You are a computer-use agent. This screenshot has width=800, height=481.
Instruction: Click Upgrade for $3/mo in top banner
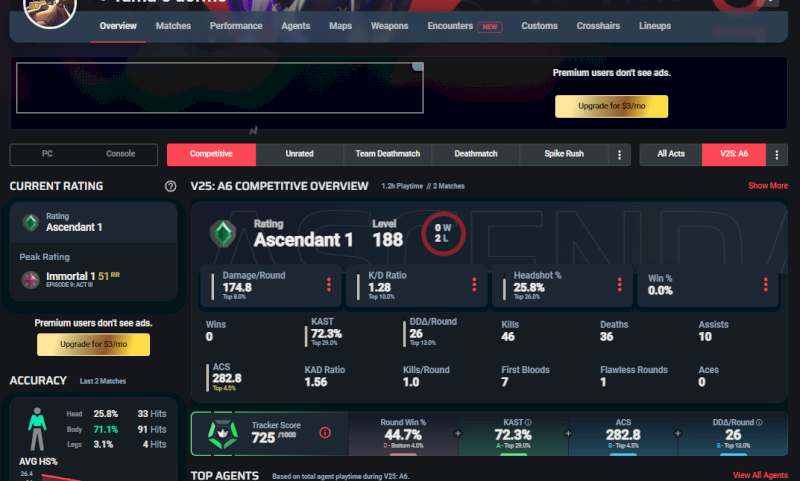point(611,106)
